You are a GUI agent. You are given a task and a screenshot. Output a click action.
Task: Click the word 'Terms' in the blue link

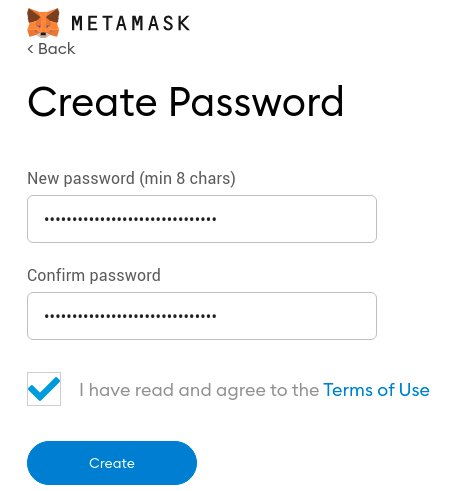(348, 390)
